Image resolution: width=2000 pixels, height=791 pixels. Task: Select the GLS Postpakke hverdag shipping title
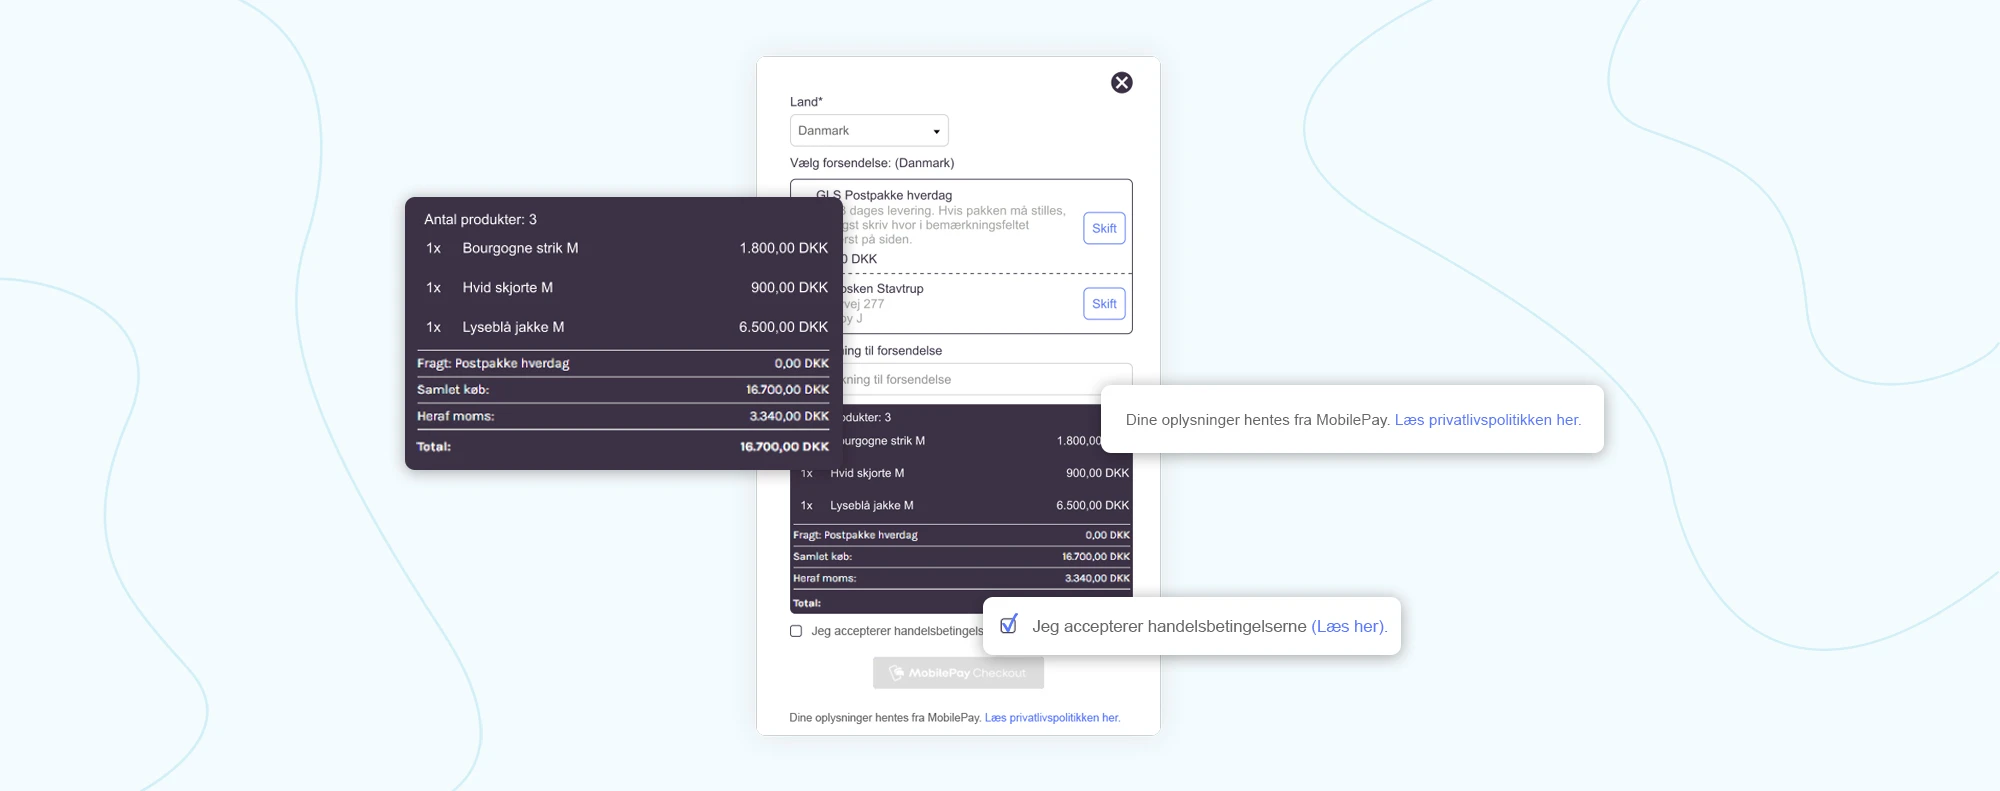(897, 195)
